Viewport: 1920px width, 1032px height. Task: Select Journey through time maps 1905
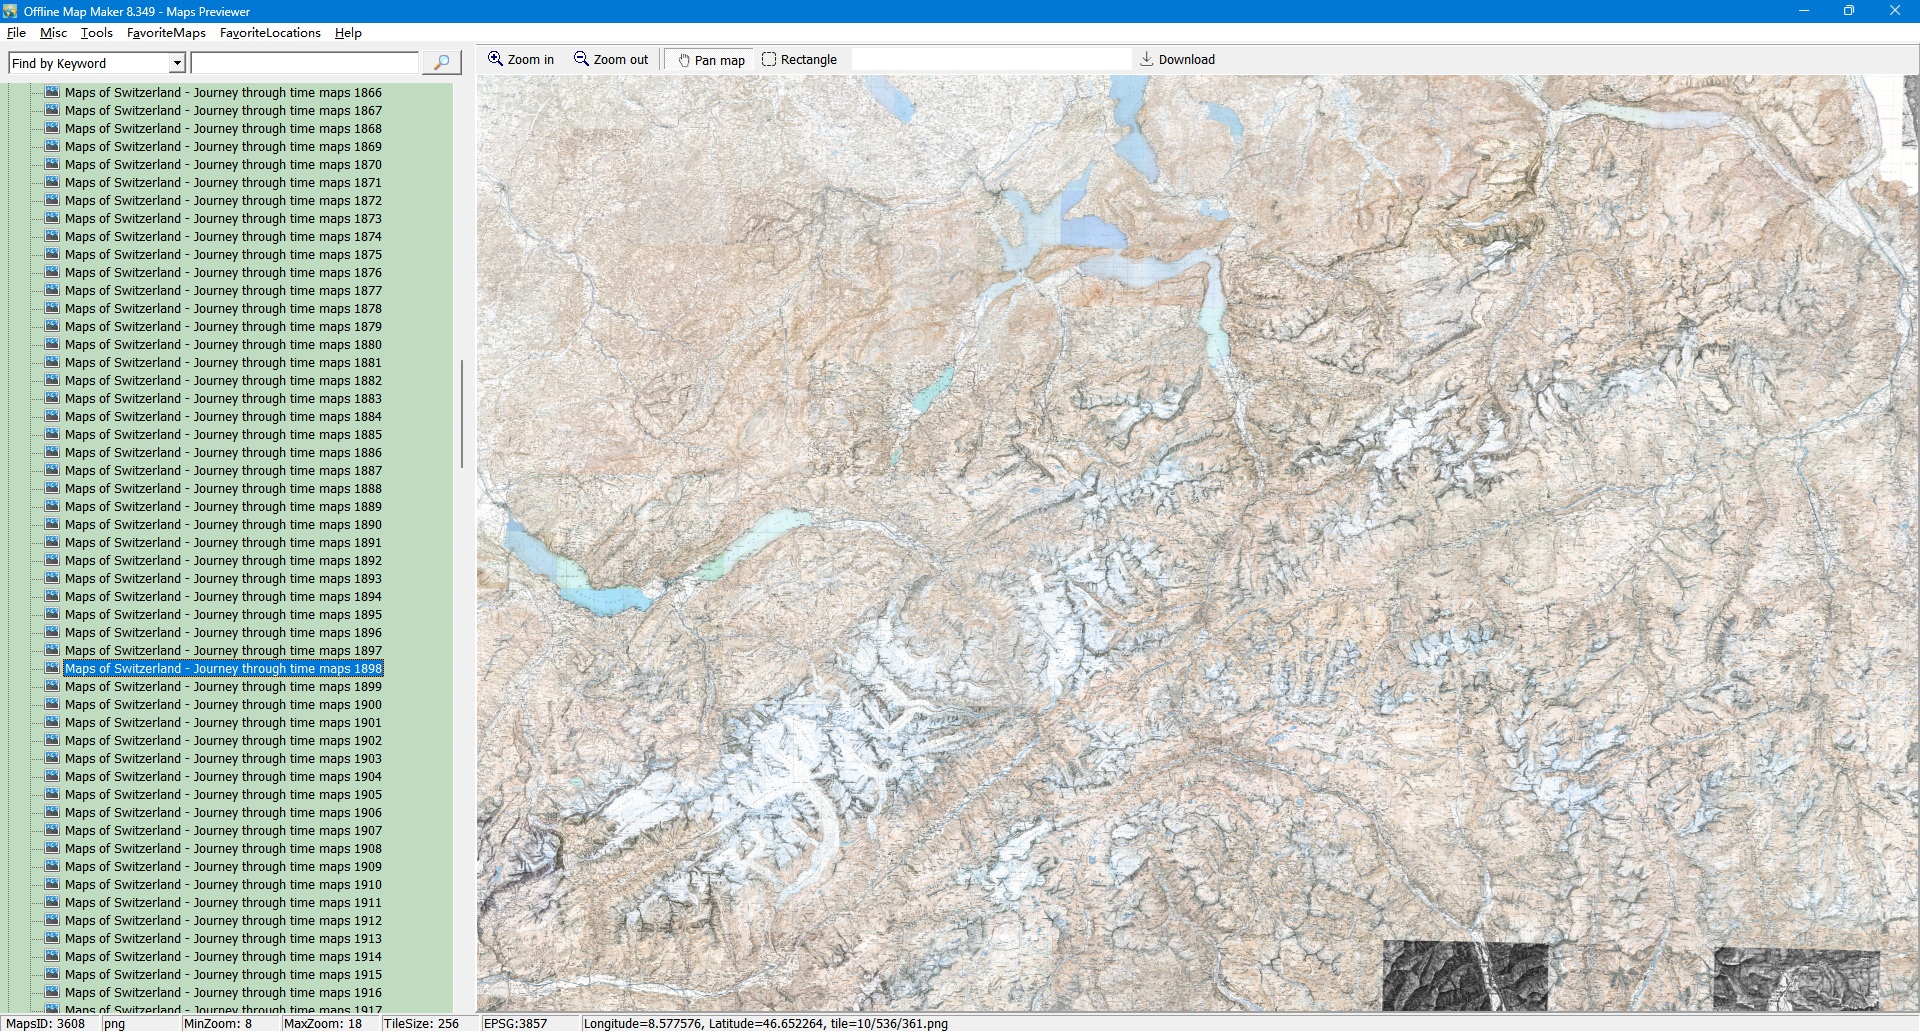click(223, 795)
